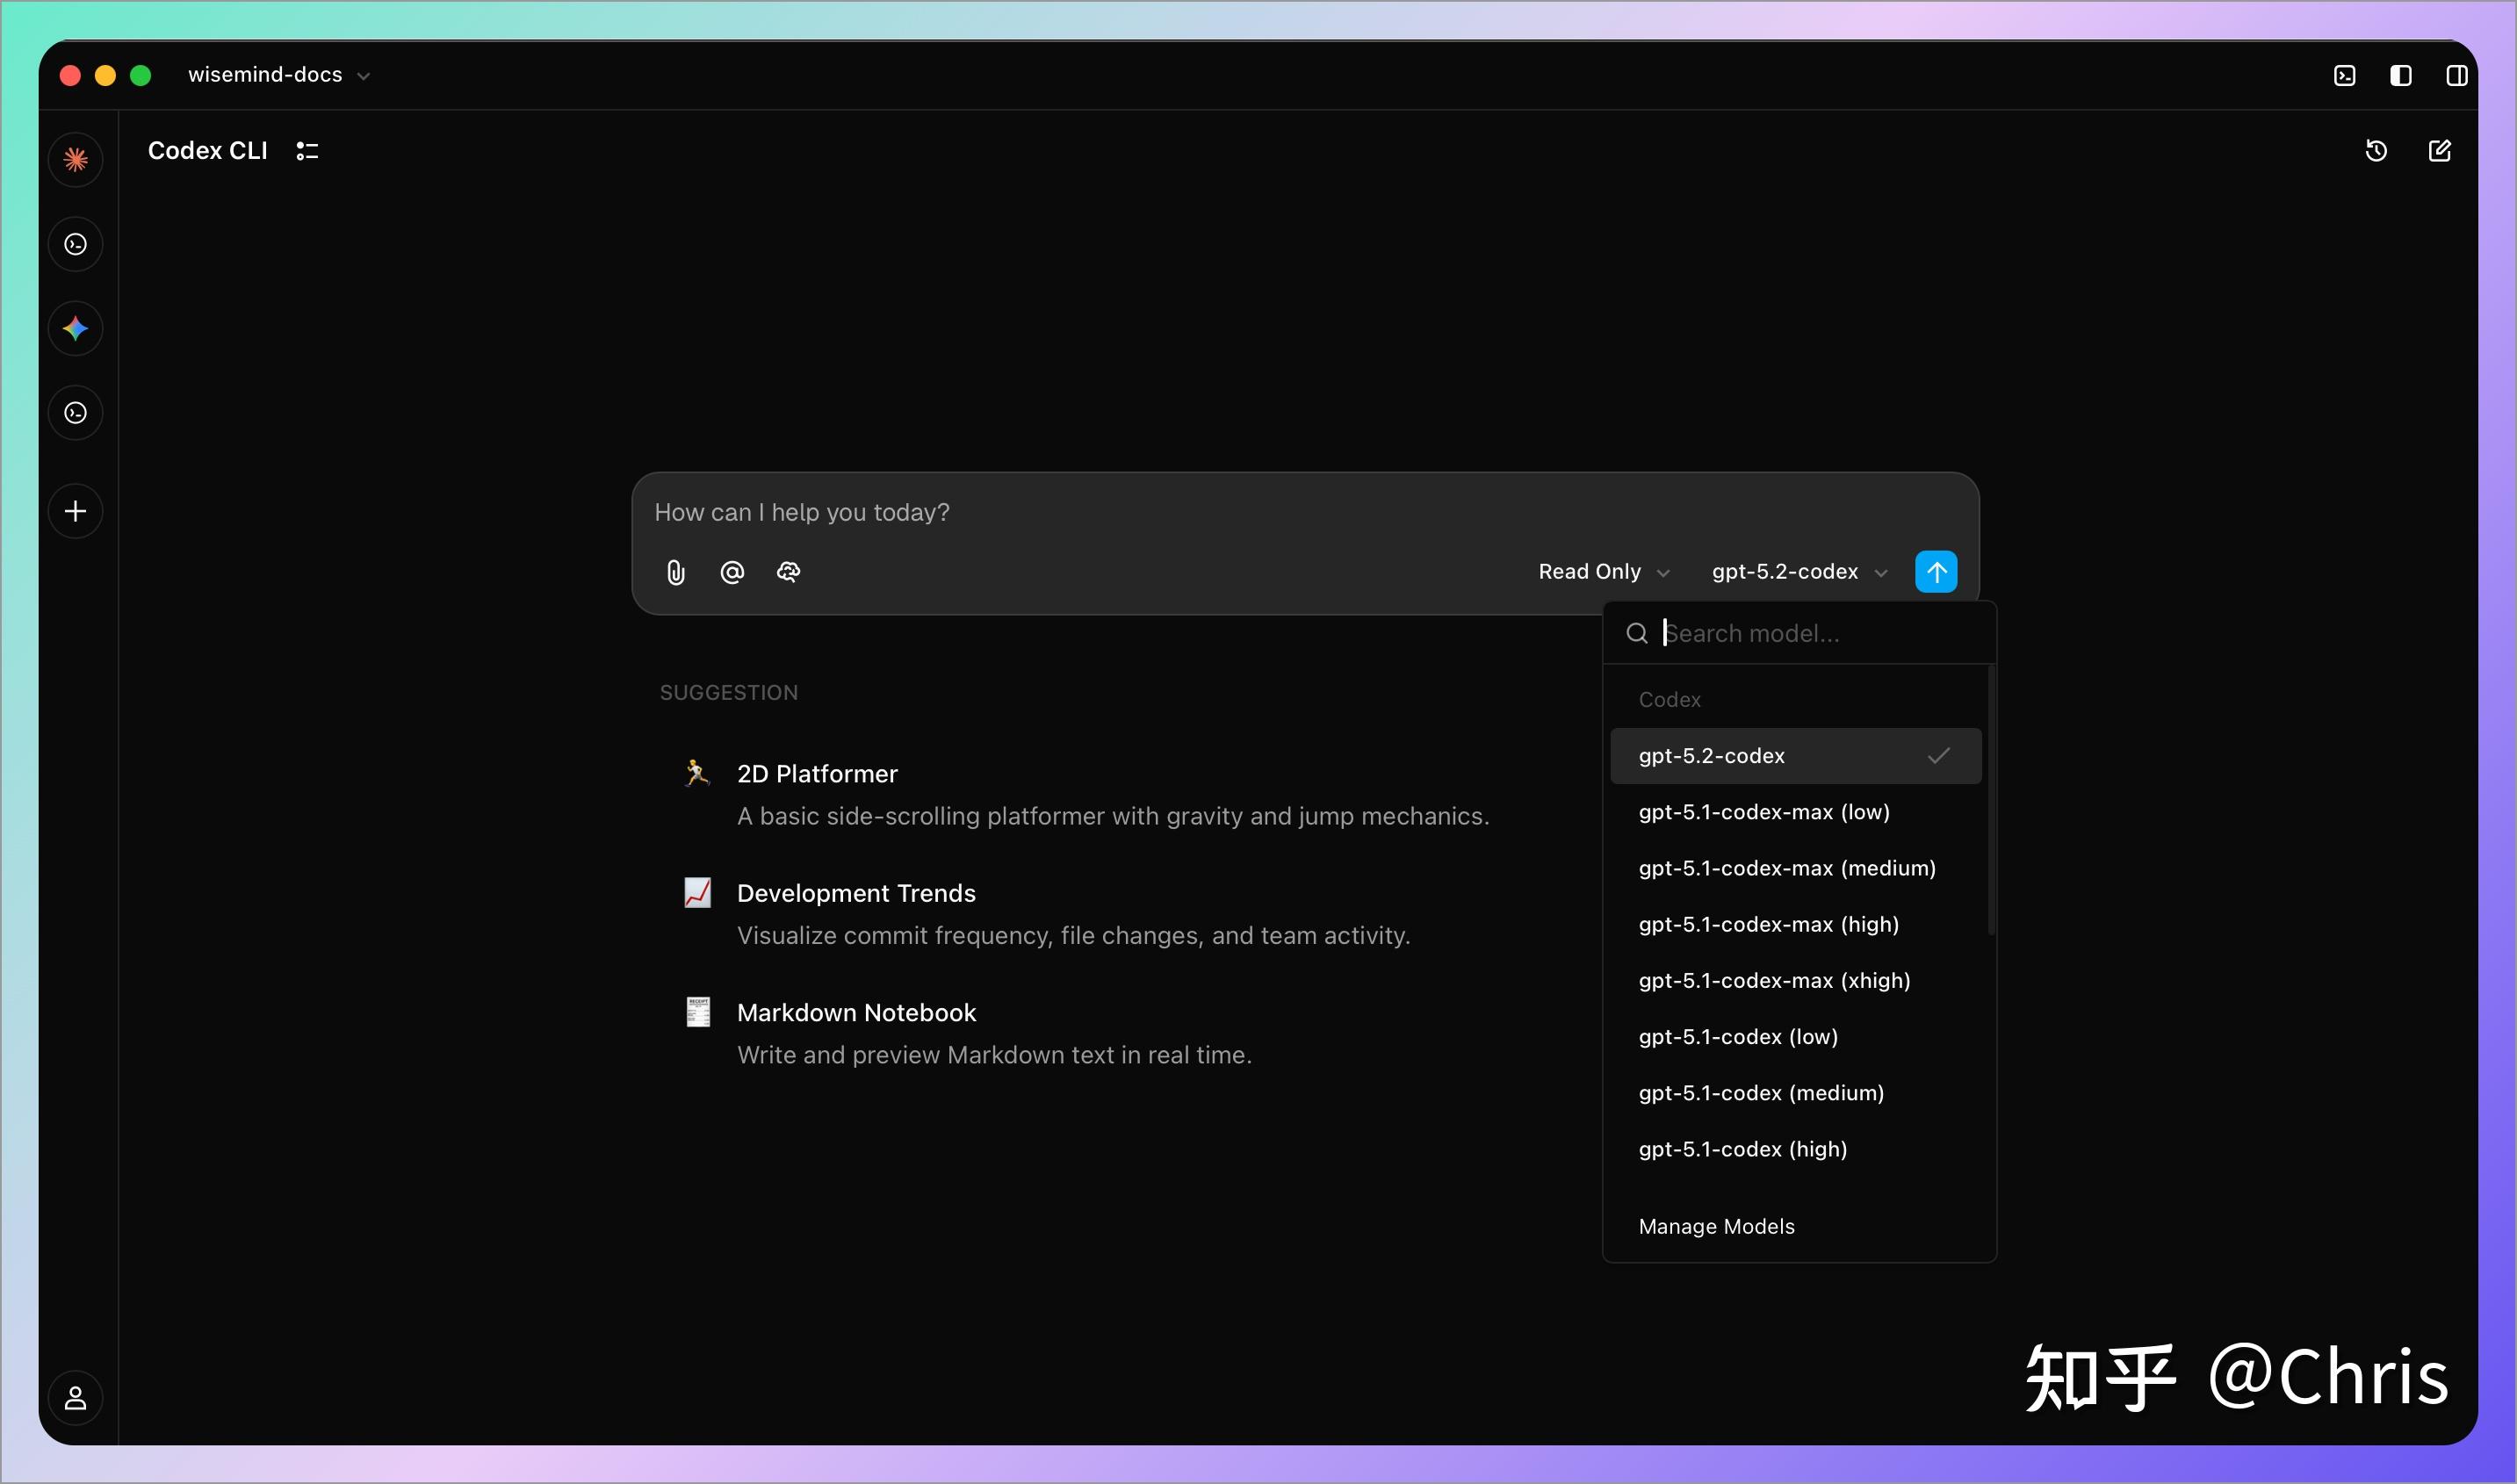Click the paperclip attach file icon
The height and width of the screenshot is (1484, 2517).
pyautogui.click(x=676, y=572)
